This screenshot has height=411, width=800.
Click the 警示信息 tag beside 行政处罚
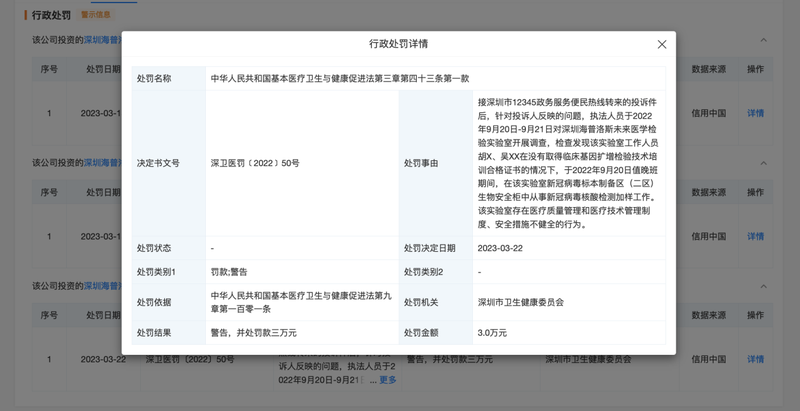[x=96, y=15]
